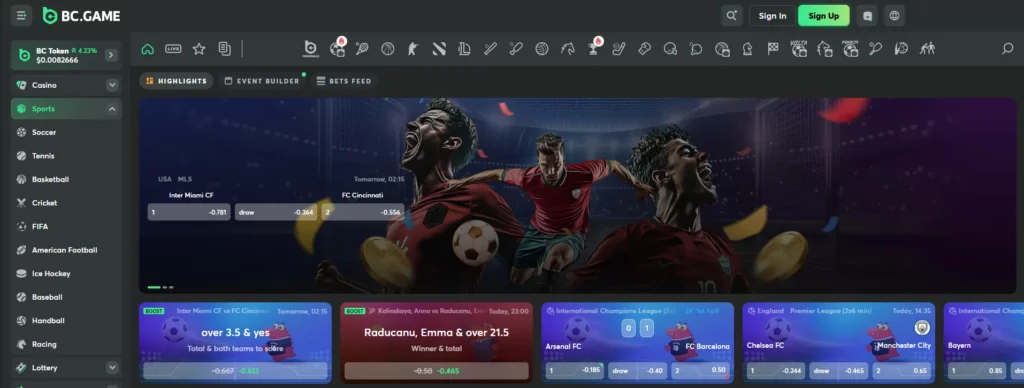Select the tennis racket icon in sports bar
Viewport: 1024px width, 388px height.
click(362, 49)
